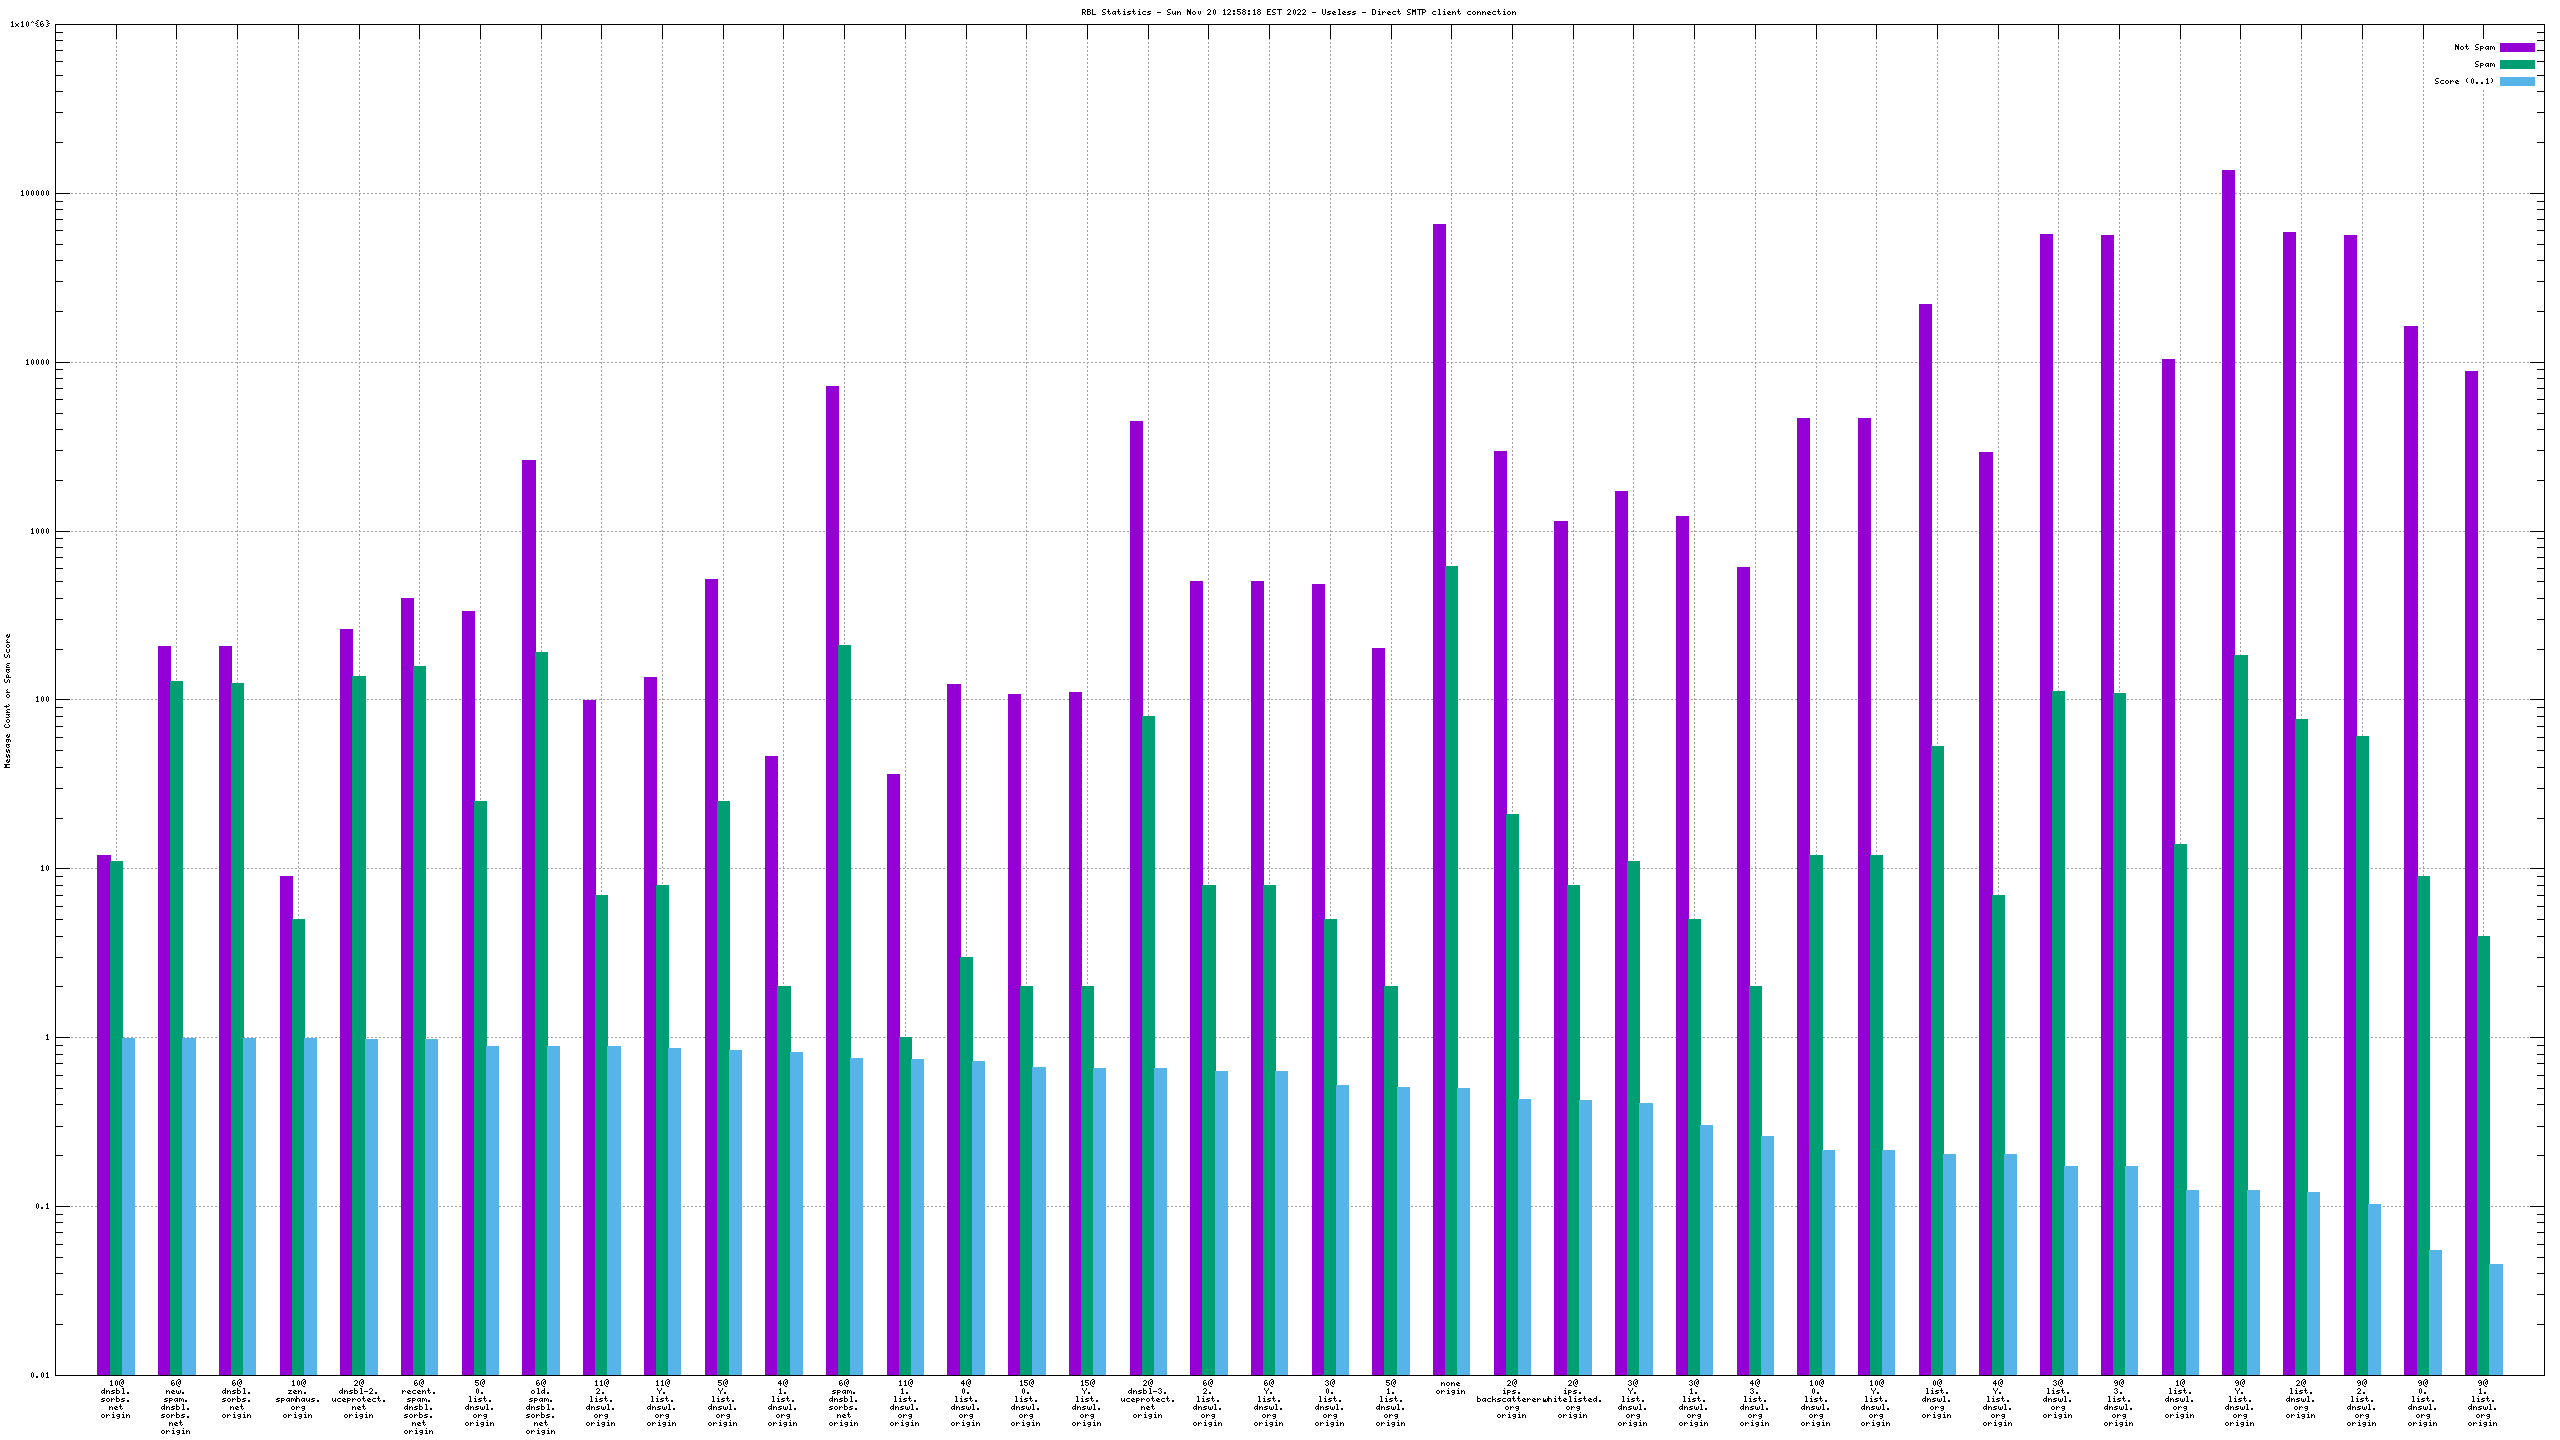Click the RBL Statistics chart title
Image resolution: width=2560 pixels, height=1440 pixels.
pyautogui.click(x=1298, y=12)
